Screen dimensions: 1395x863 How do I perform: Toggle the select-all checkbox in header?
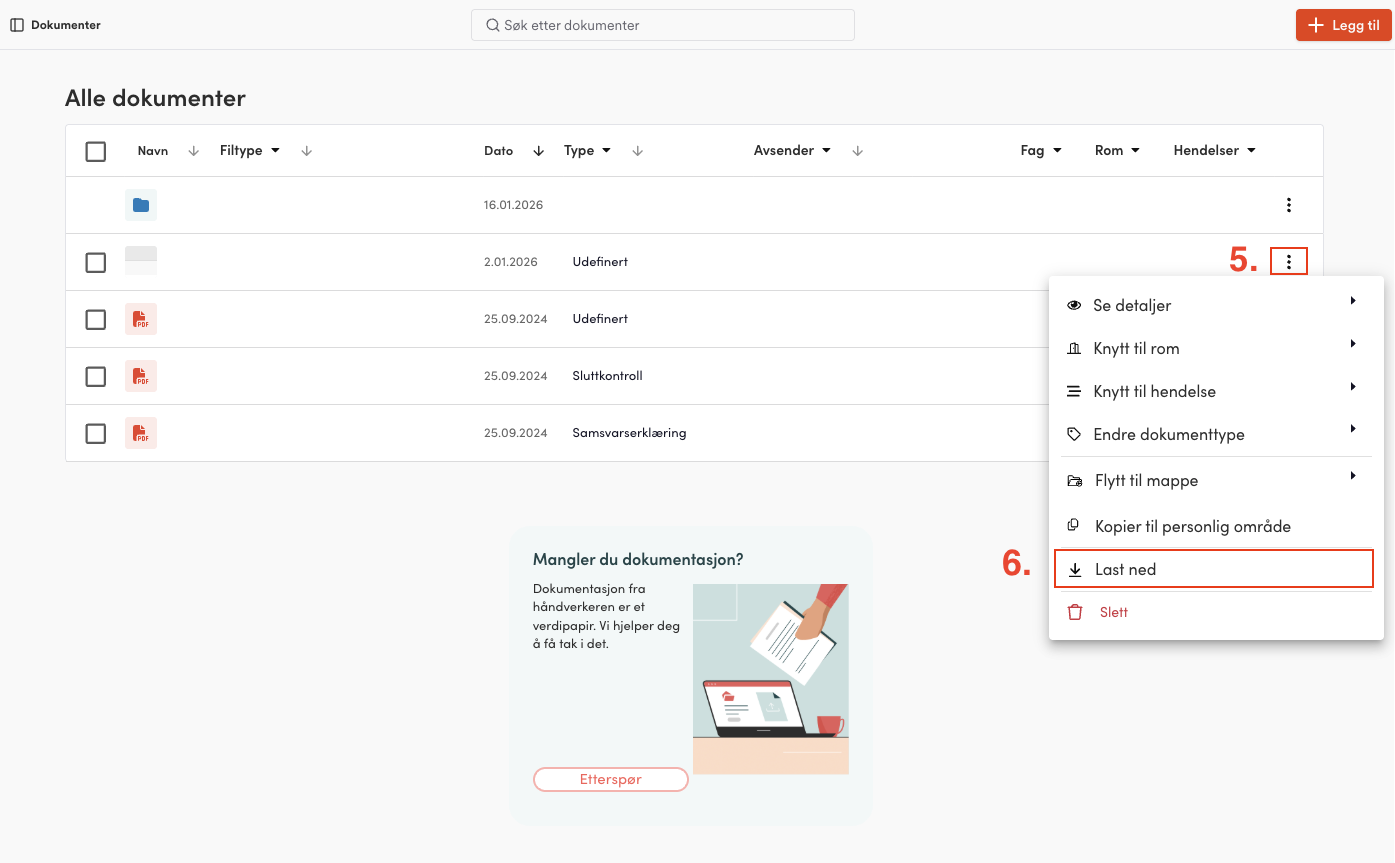[96, 151]
